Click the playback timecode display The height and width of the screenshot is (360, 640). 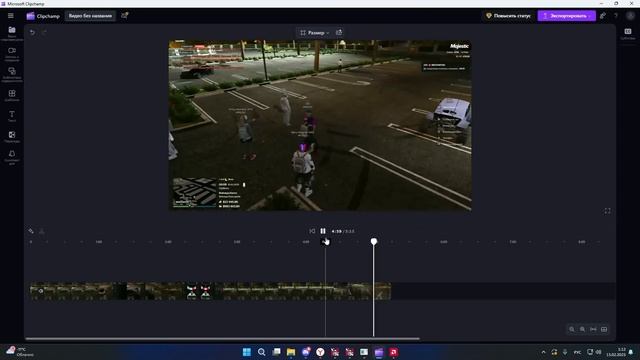tap(343, 231)
